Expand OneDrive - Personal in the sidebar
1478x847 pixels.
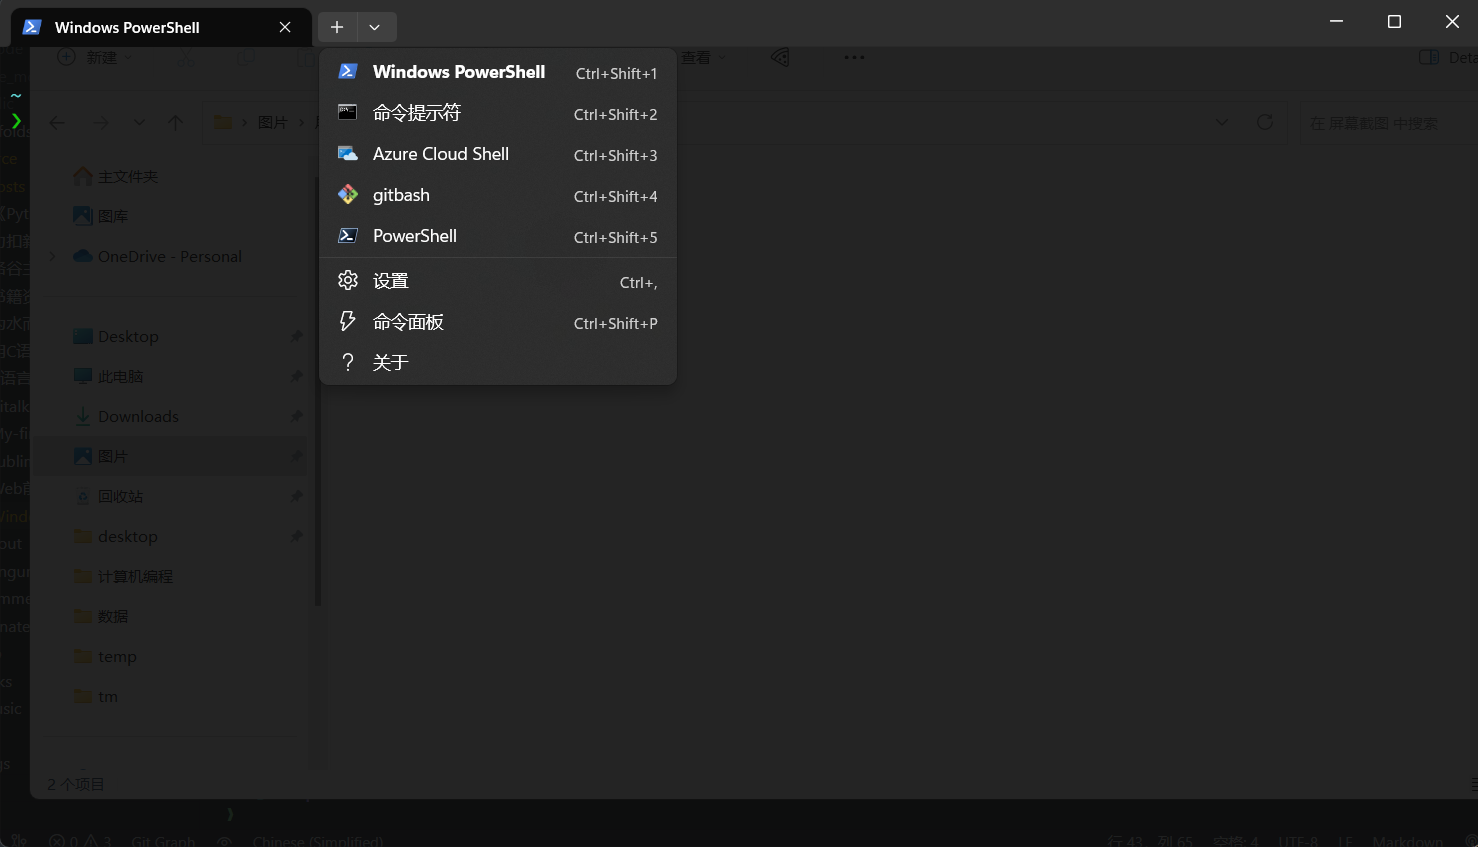point(52,256)
